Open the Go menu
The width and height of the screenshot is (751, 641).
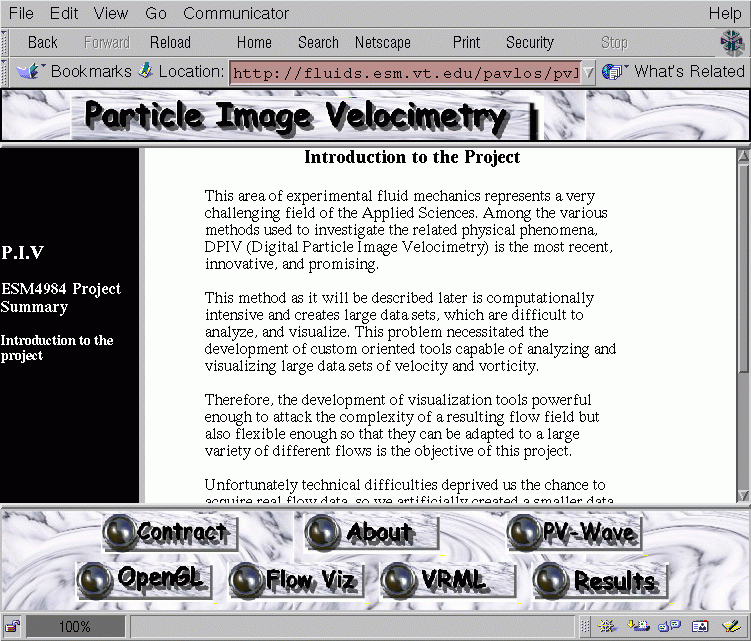[156, 13]
